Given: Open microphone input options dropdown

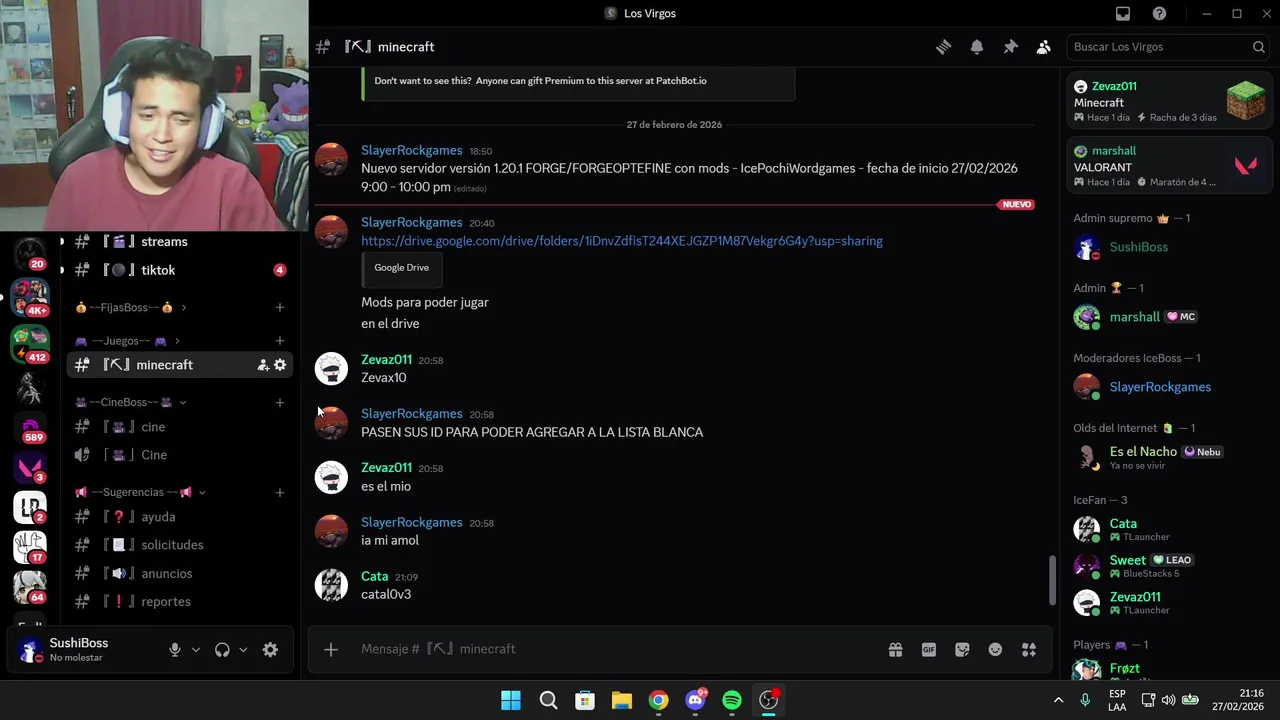Looking at the screenshot, I should coord(196,650).
